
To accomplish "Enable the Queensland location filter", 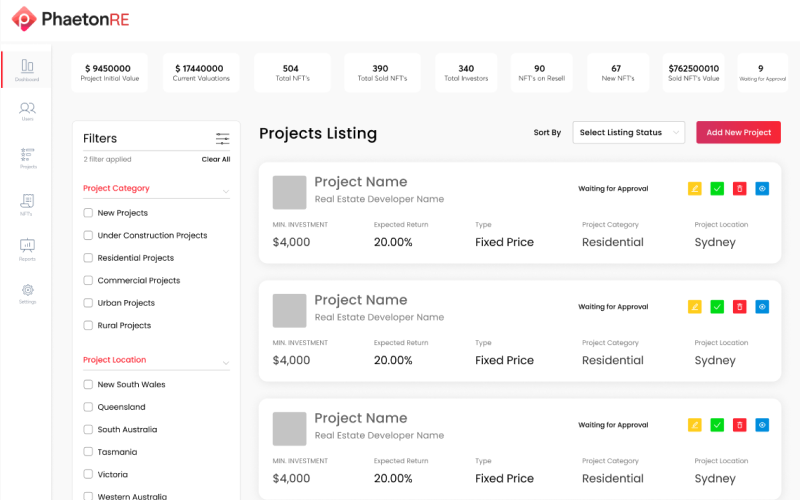I will point(88,407).
